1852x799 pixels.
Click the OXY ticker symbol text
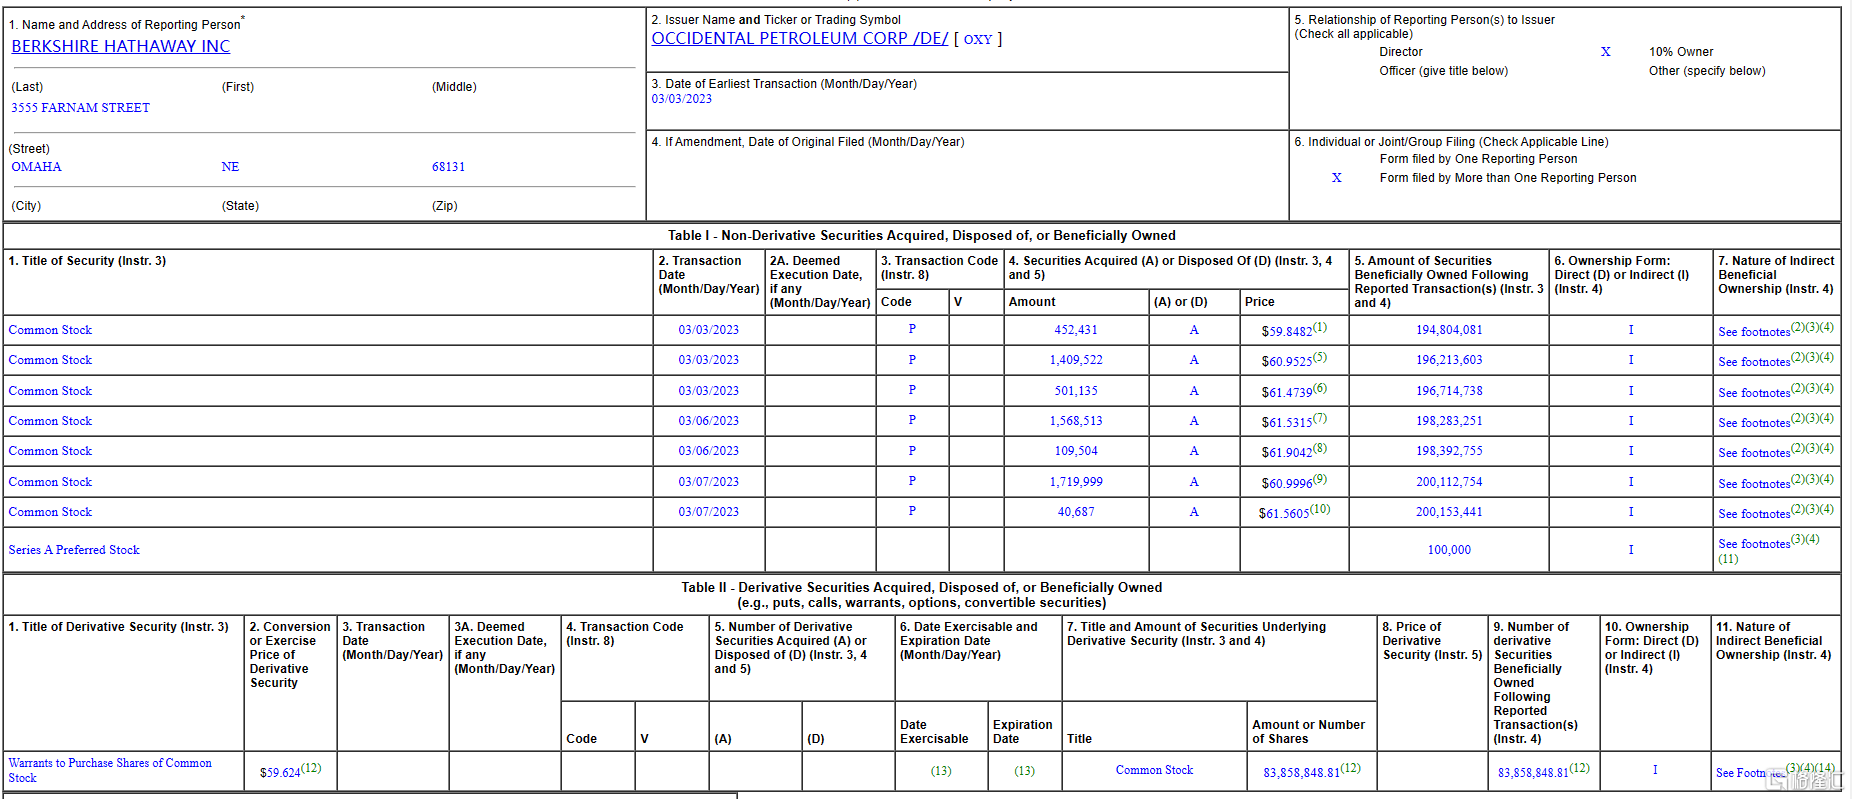click(x=977, y=39)
